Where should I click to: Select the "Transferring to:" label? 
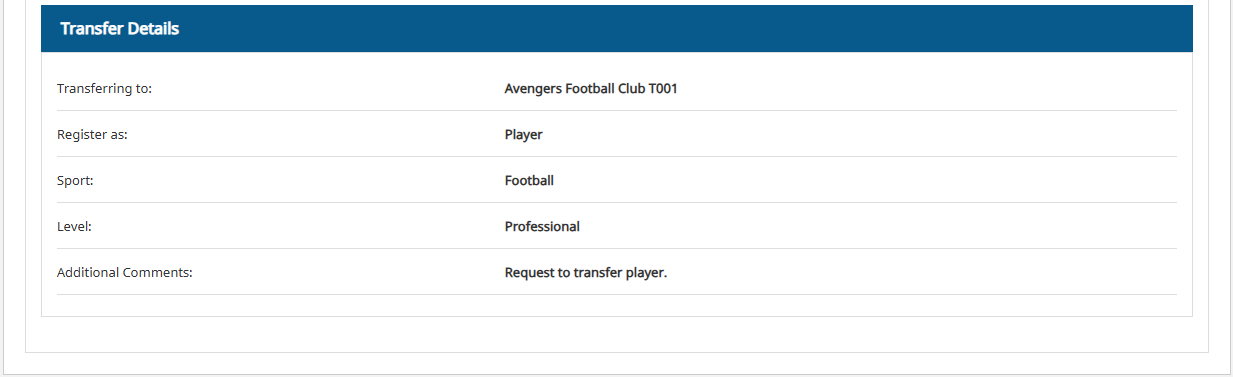(x=104, y=89)
